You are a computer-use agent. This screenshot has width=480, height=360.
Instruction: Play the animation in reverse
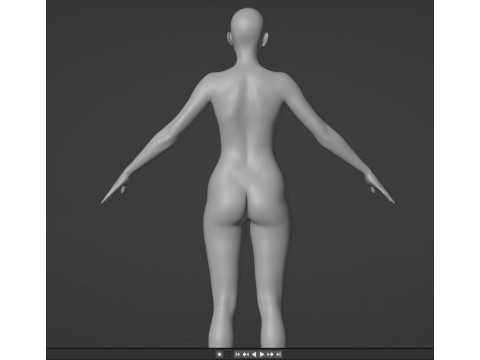click(x=254, y=354)
